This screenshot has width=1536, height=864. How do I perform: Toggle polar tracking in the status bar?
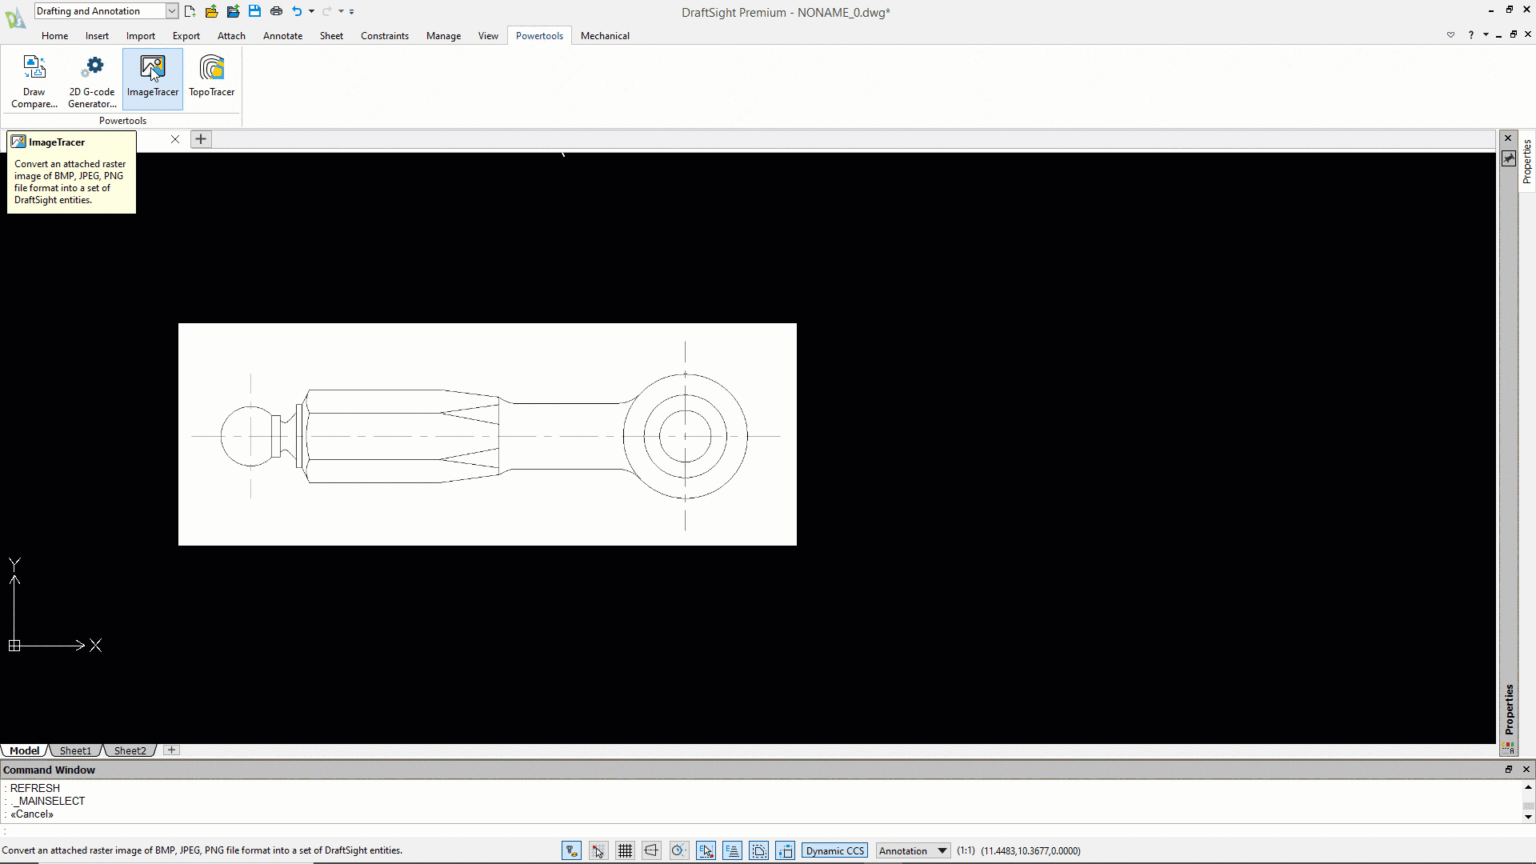pos(678,850)
